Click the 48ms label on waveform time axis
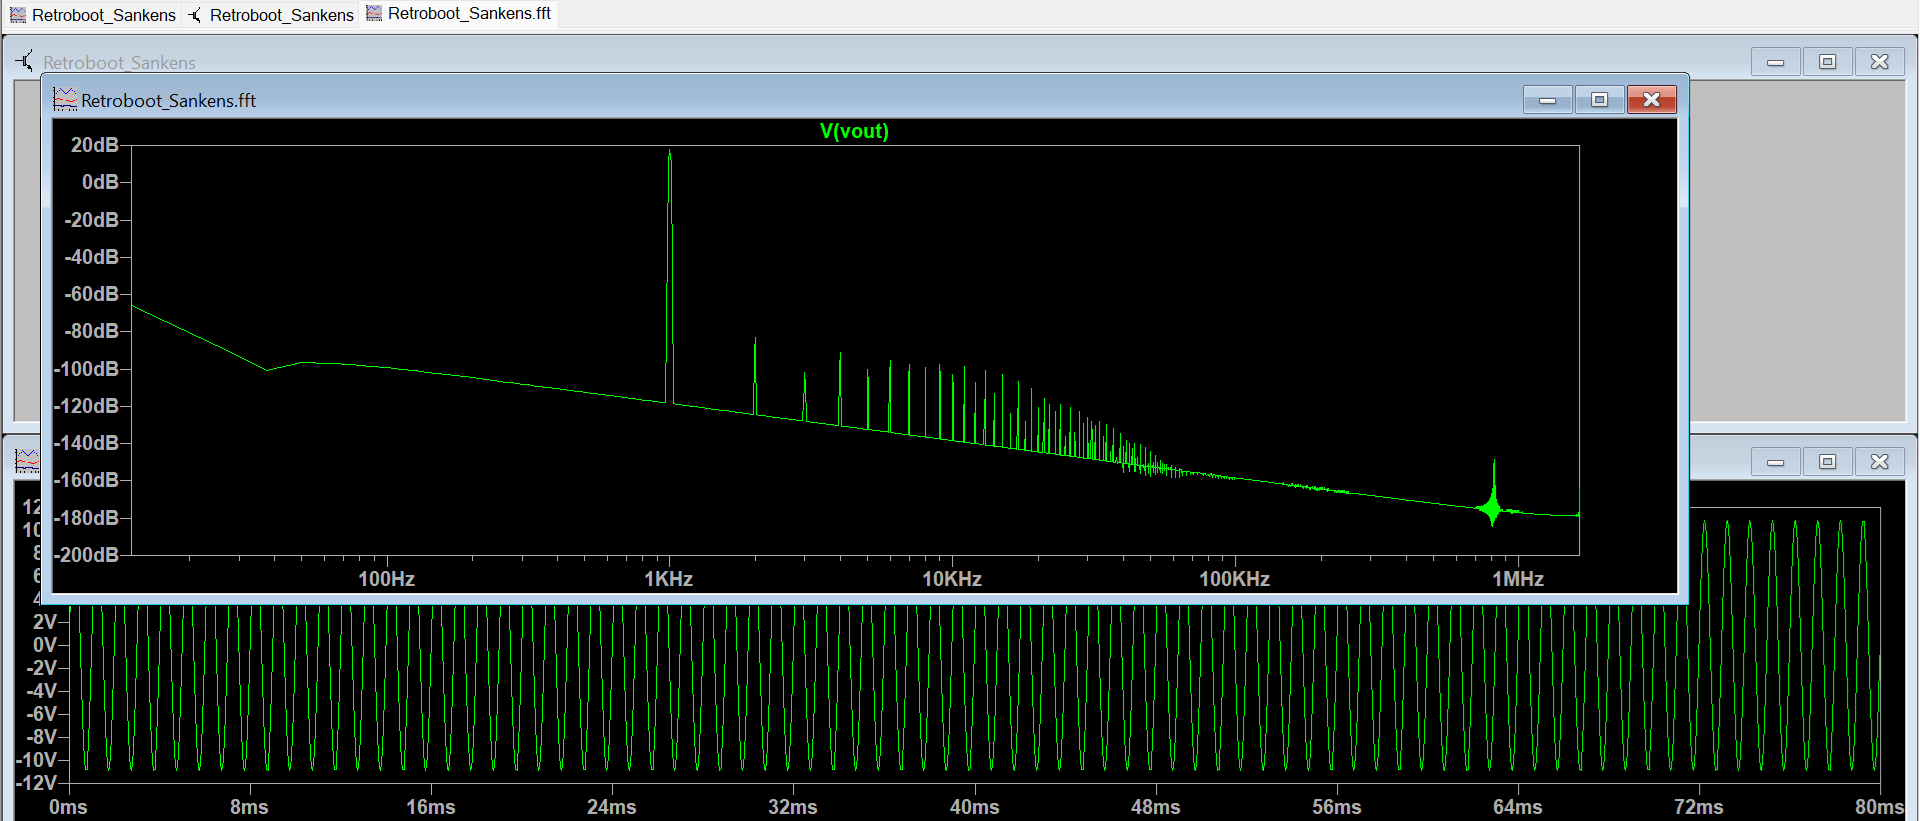Image resolution: width=1920 pixels, height=821 pixels. click(1156, 807)
